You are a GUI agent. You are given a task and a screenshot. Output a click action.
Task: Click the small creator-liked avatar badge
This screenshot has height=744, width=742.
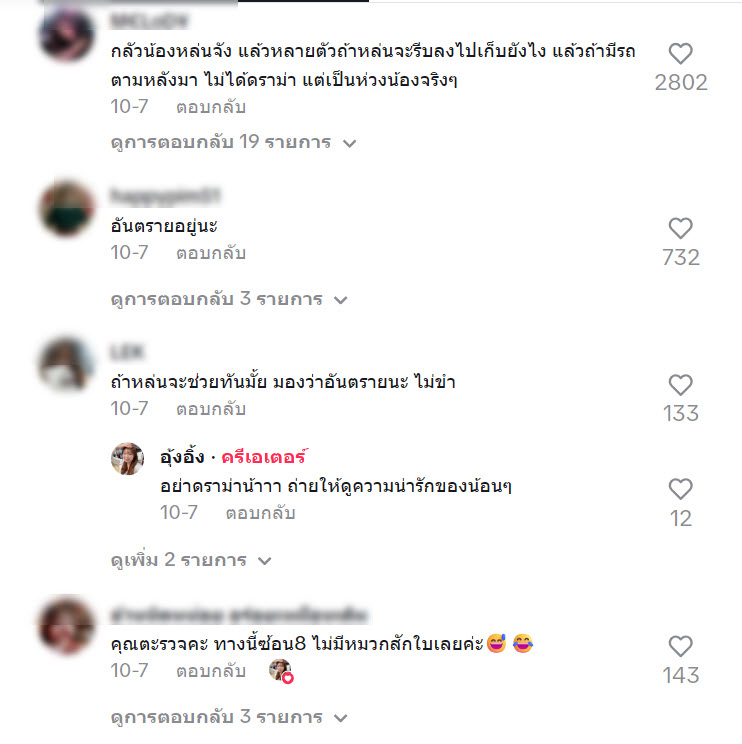tap(281, 671)
